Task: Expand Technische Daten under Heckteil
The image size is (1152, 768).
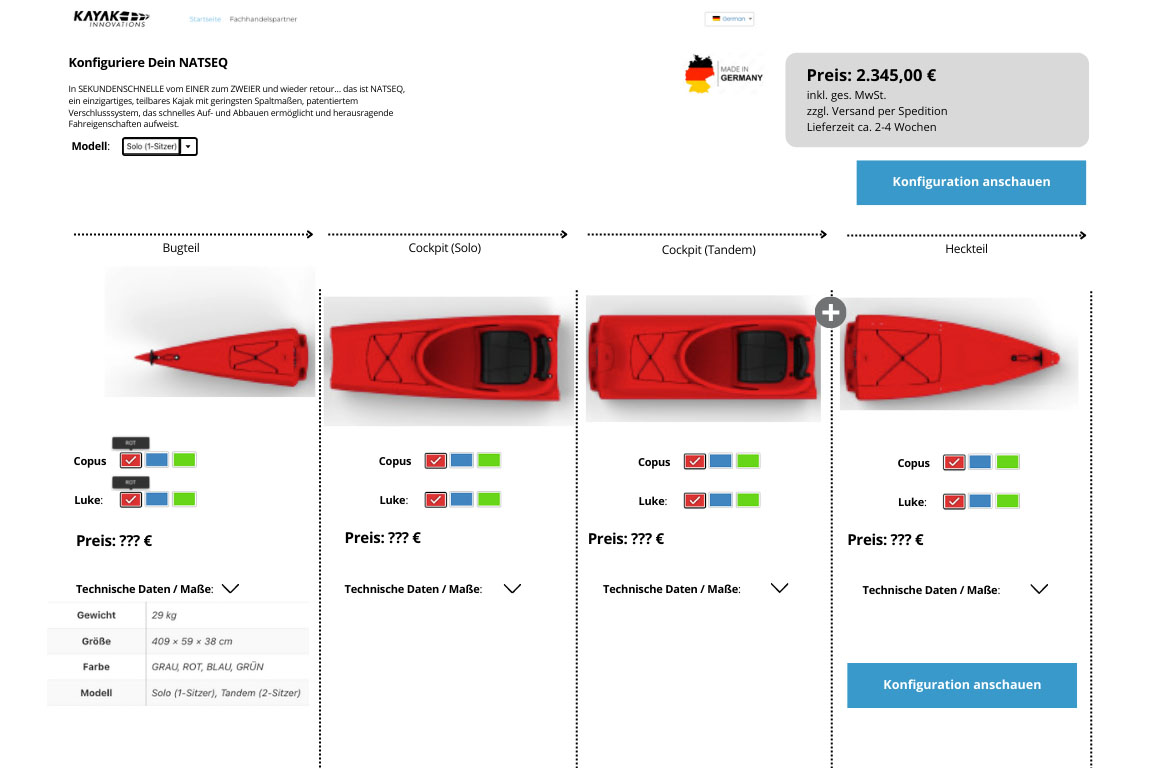Action: pyautogui.click(x=1039, y=588)
